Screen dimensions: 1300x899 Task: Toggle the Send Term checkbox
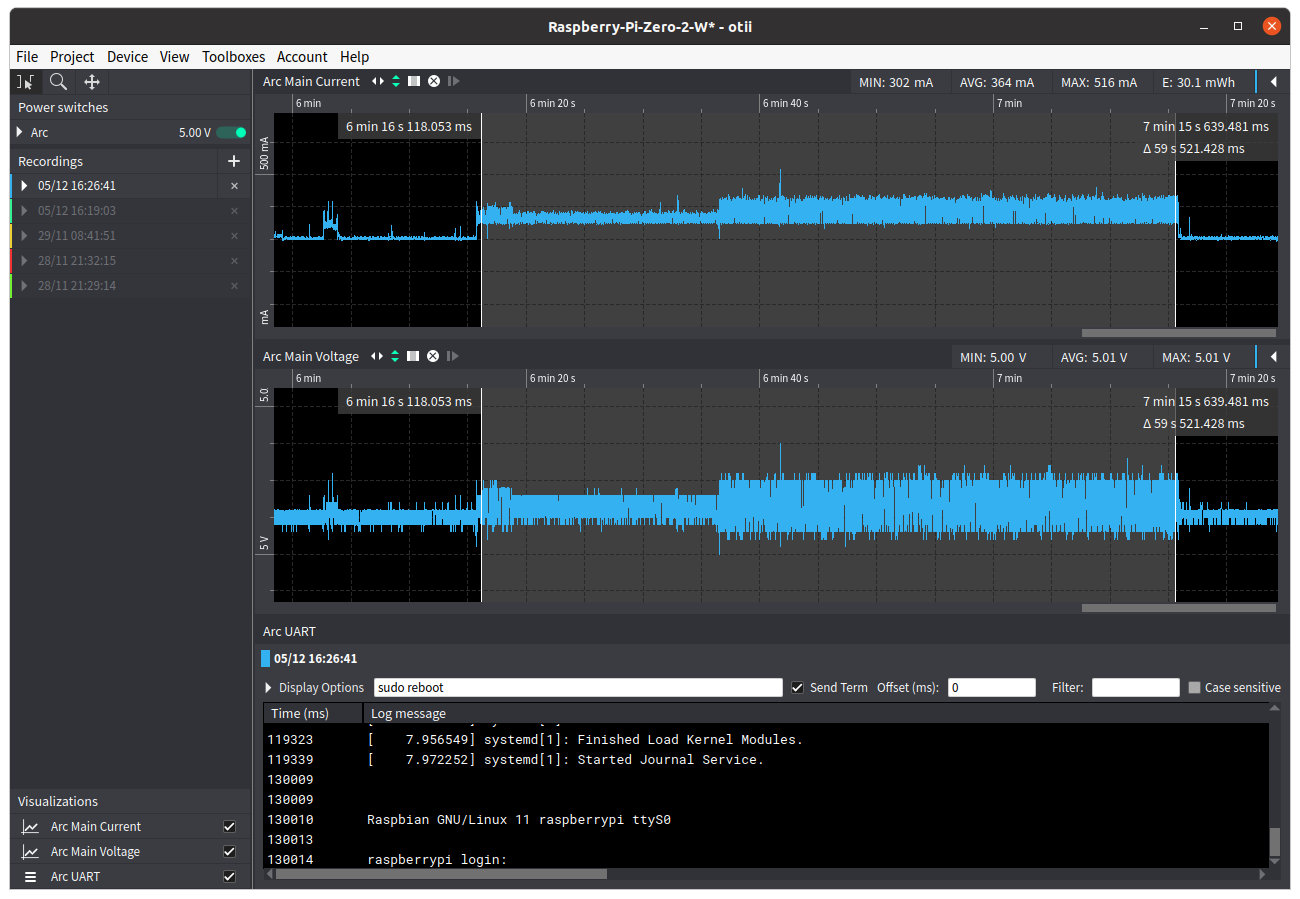coord(797,688)
